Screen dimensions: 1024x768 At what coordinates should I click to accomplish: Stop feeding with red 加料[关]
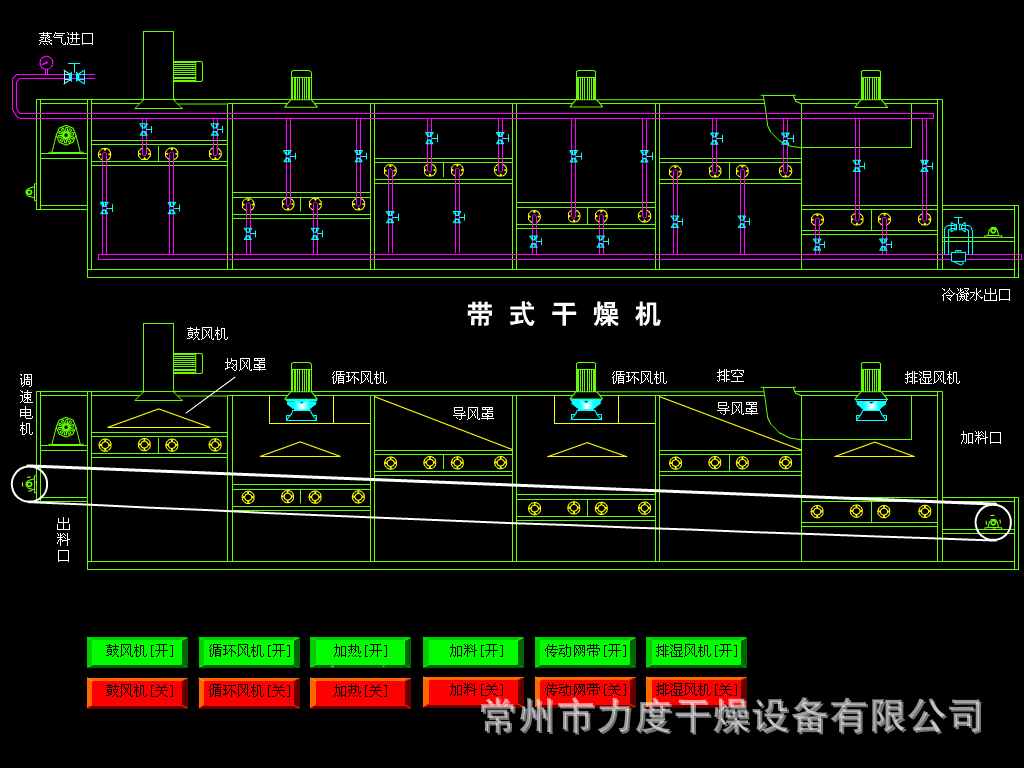click(473, 691)
